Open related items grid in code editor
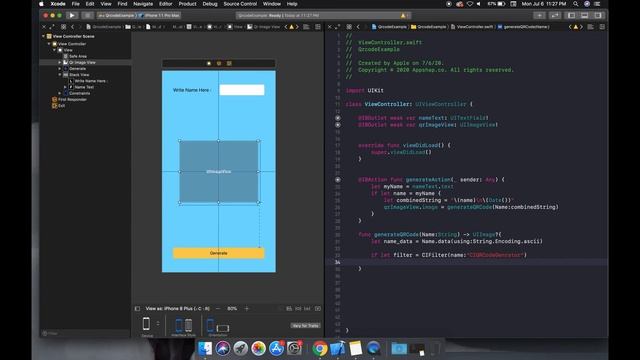Screen dimensions: 640x360 [x=349, y=27]
